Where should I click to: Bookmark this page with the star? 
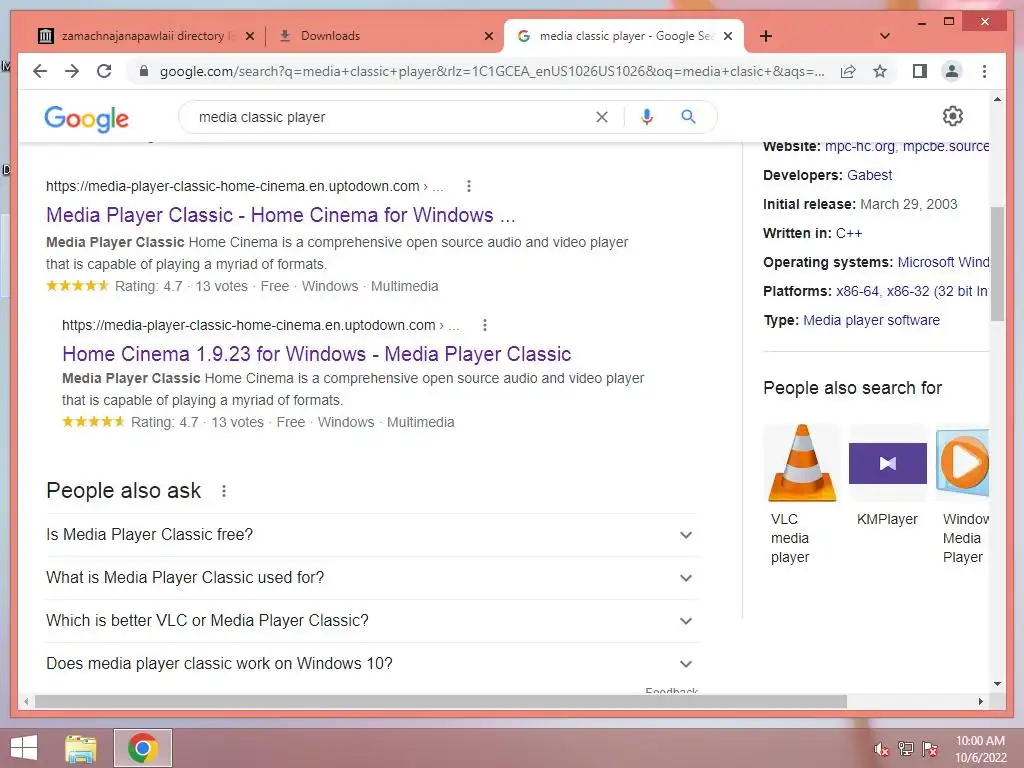tap(880, 71)
